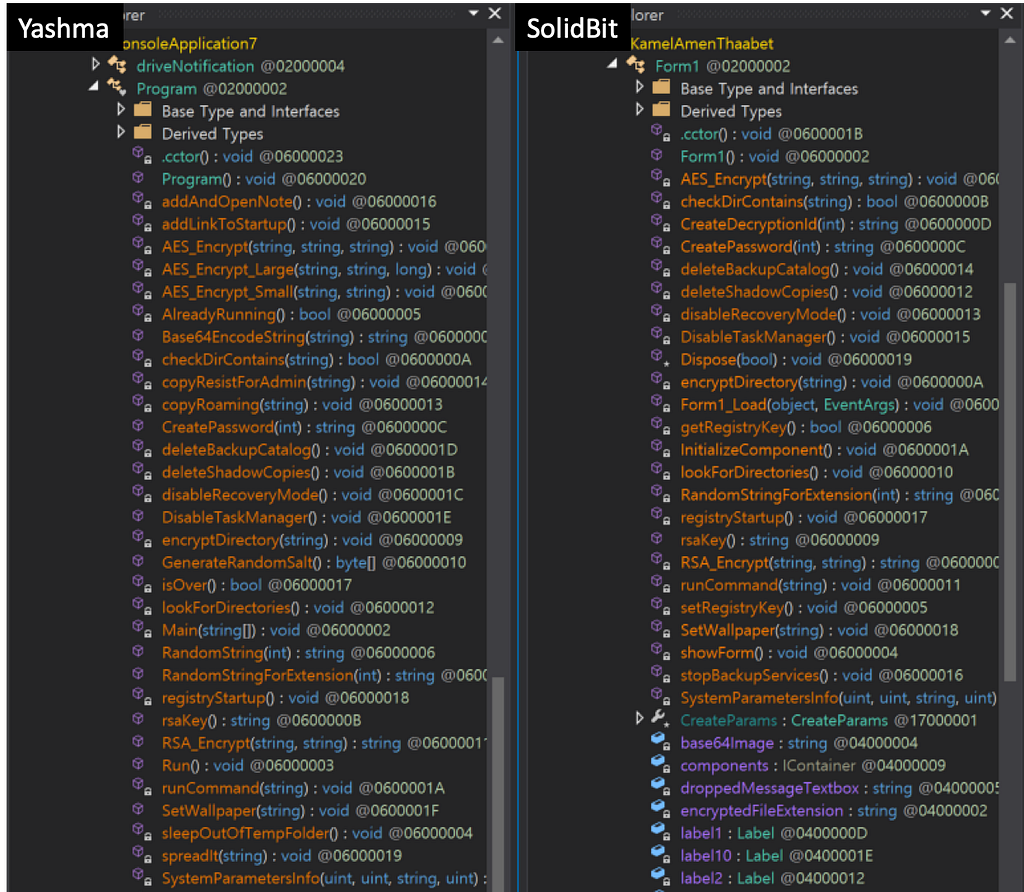The height and width of the screenshot is (892, 1024).
Task: Select AES_Encrypt_Small method in Yashma
Action: click(324, 292)
